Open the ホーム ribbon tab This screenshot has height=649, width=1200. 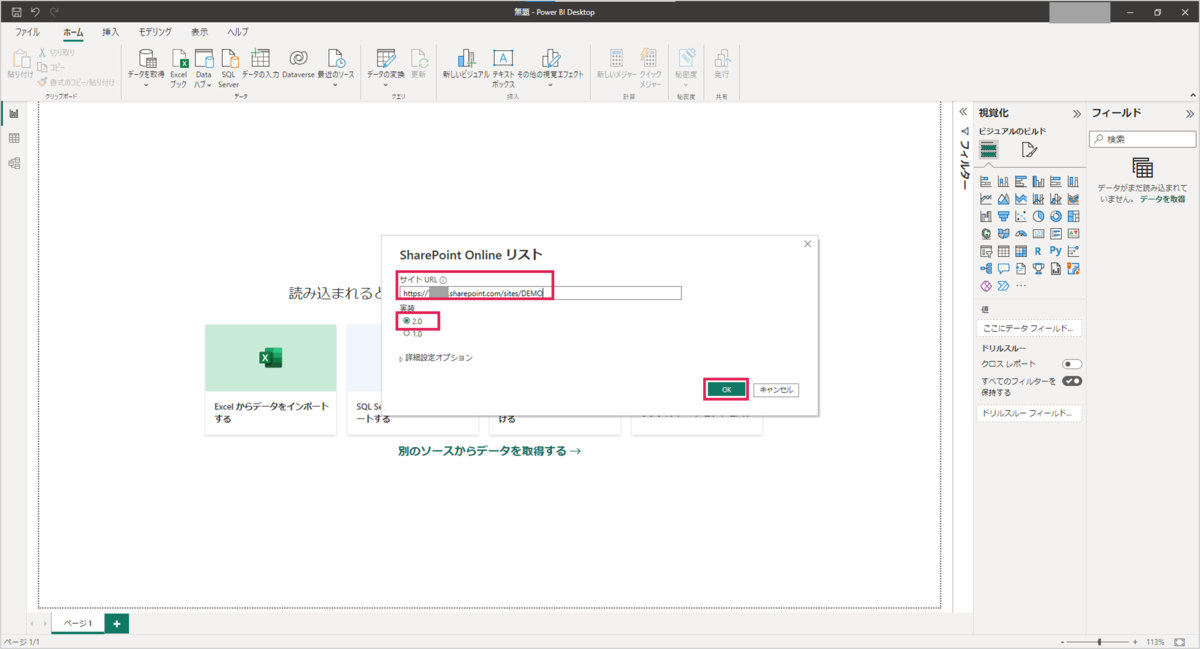click(x=73, y=32)
